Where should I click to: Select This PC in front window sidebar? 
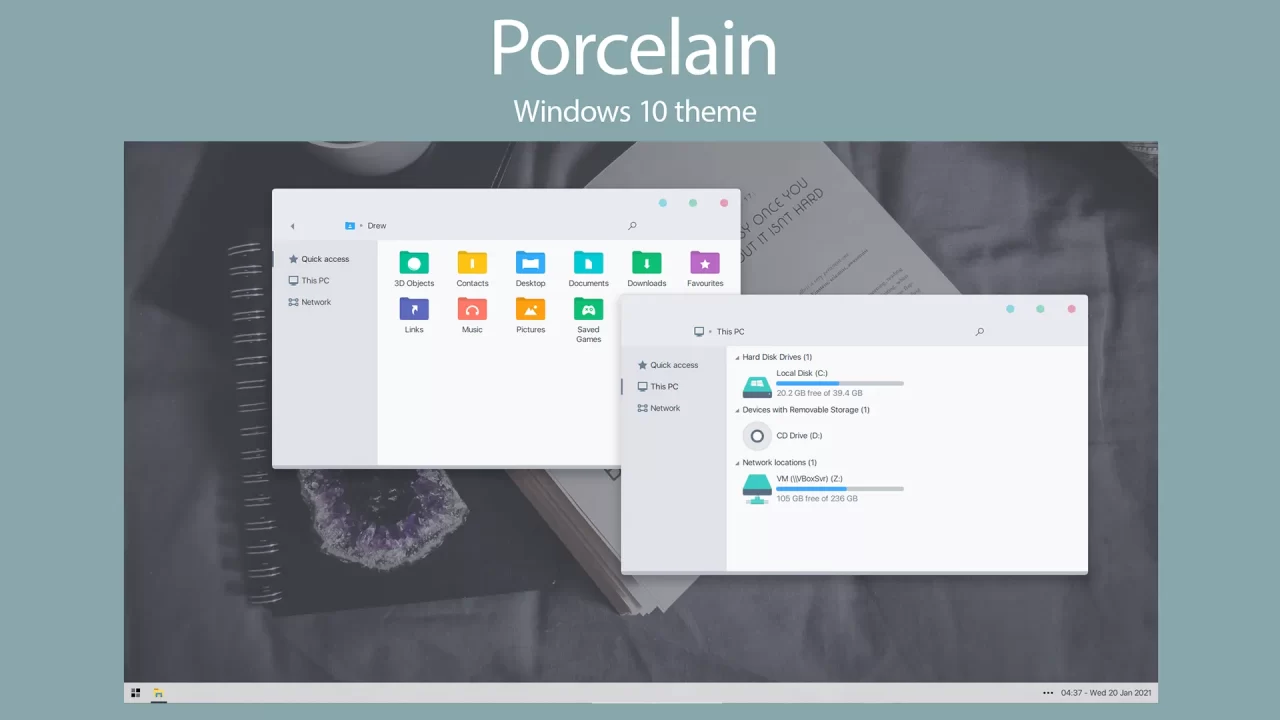(658, 387)
